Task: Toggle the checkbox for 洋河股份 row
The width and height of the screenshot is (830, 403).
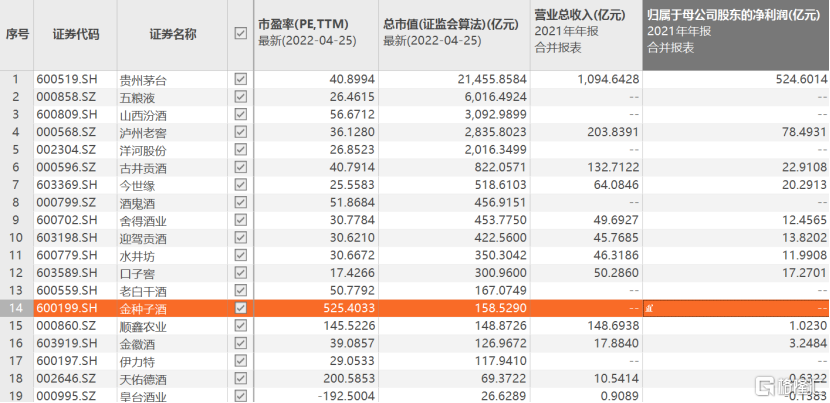Action: click(240, 150)
